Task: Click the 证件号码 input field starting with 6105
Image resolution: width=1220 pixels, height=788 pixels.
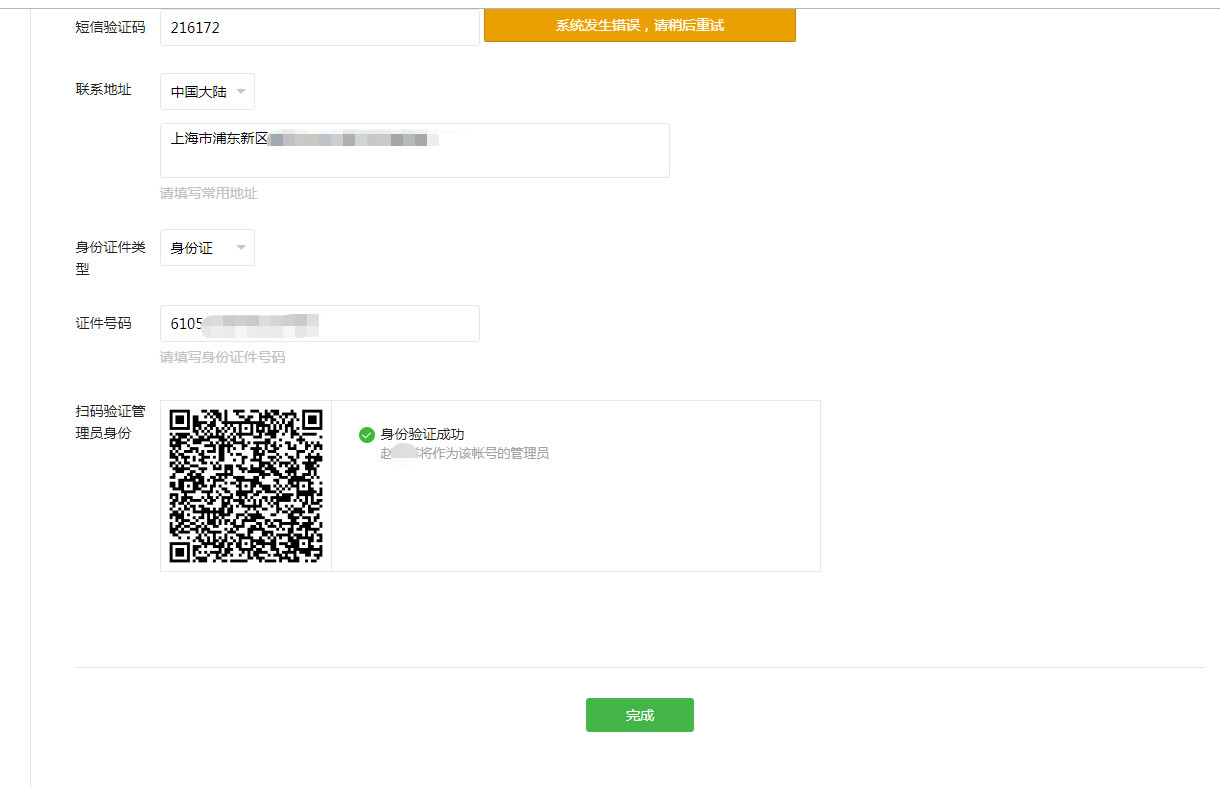Action: click(320, 323)
